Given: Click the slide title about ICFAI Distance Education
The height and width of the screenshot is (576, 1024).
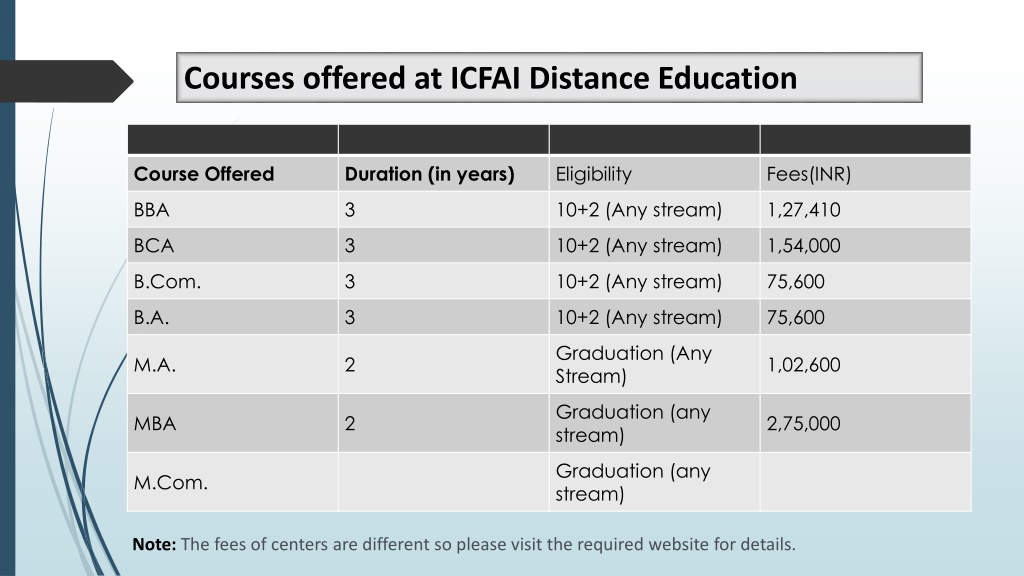Looking at the screenshot, I should pos(490,78).
